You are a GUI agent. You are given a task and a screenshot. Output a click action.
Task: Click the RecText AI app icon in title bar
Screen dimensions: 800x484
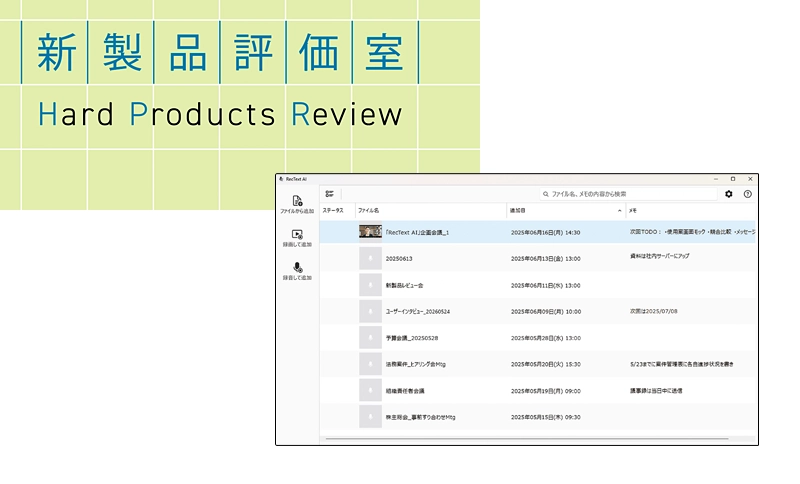[281, 179]
